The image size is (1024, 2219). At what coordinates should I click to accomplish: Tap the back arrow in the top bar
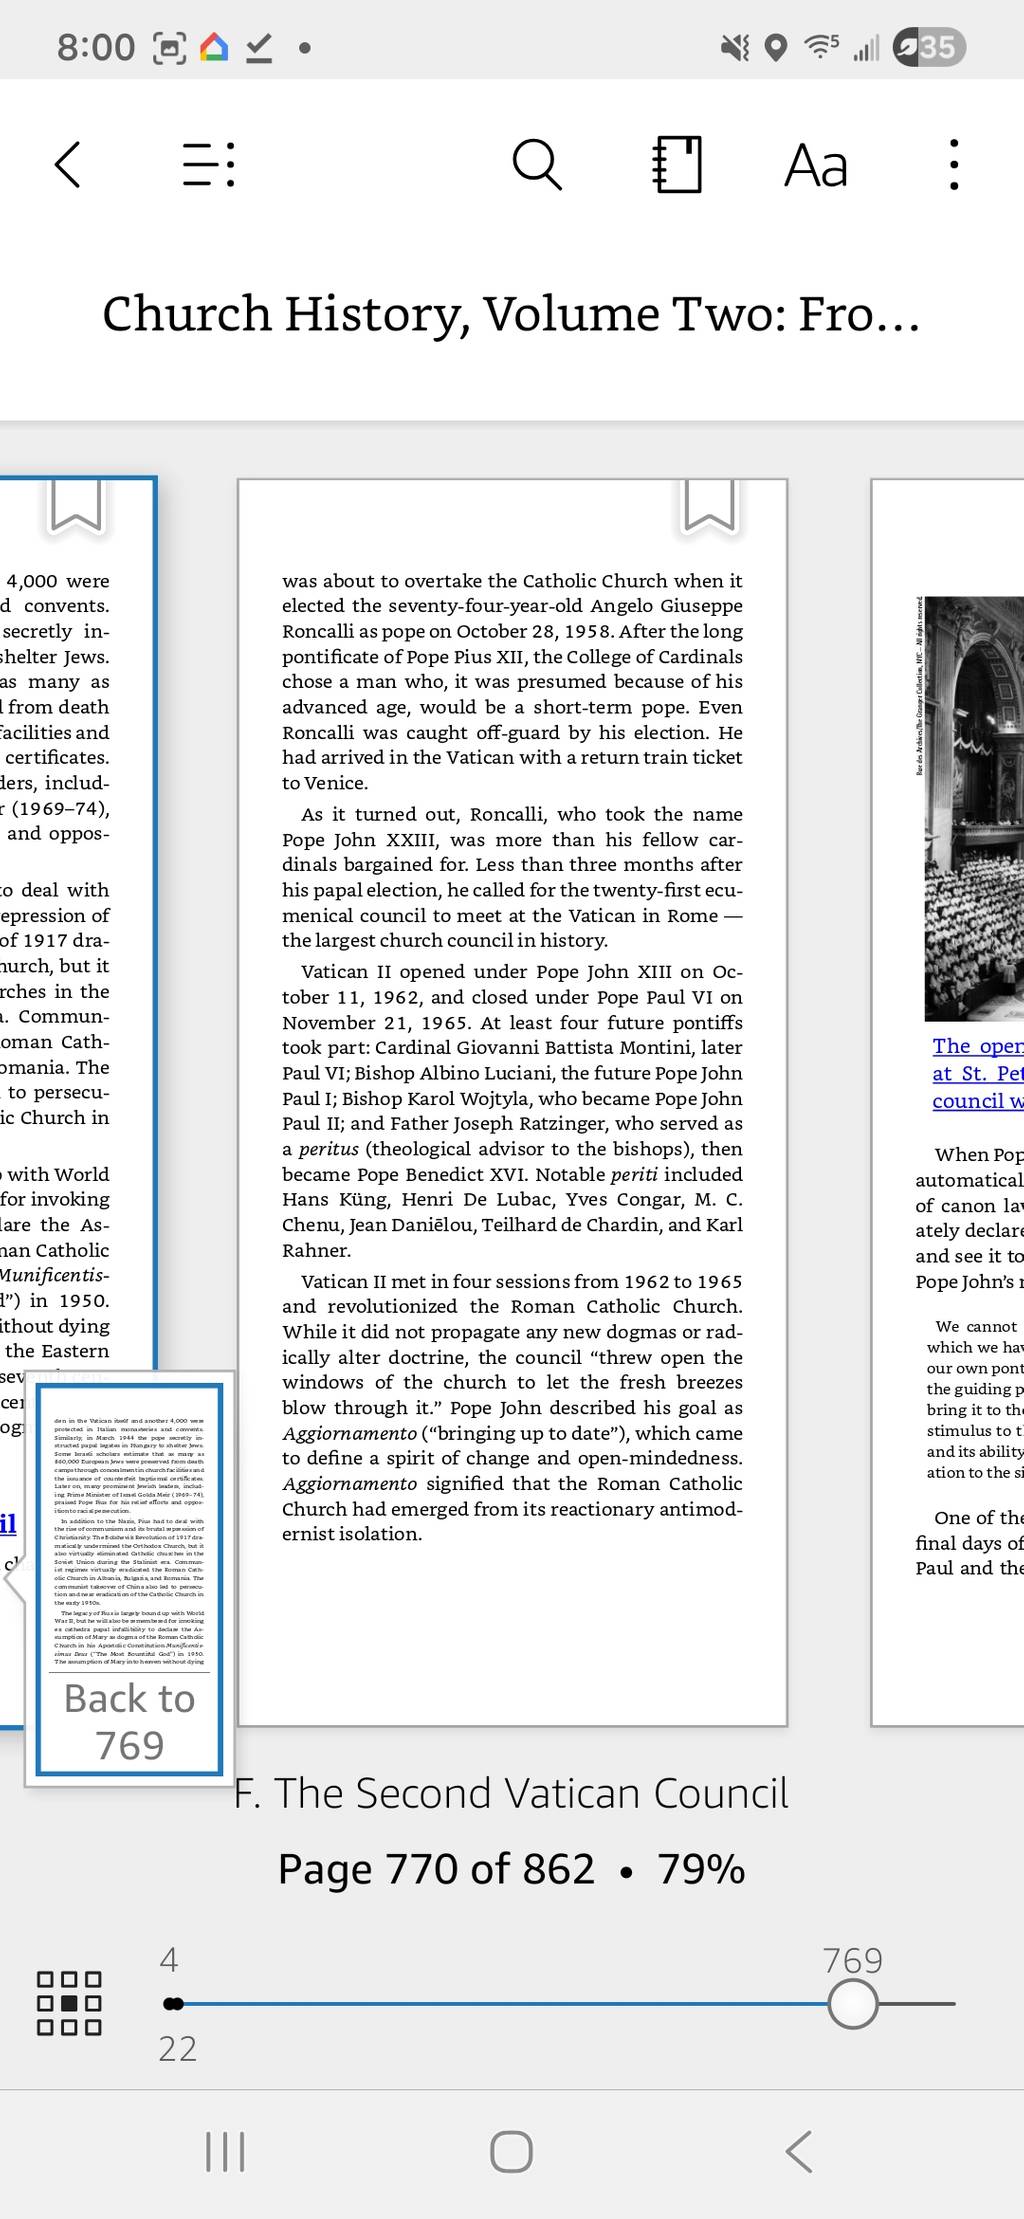(x=67, y=164)
